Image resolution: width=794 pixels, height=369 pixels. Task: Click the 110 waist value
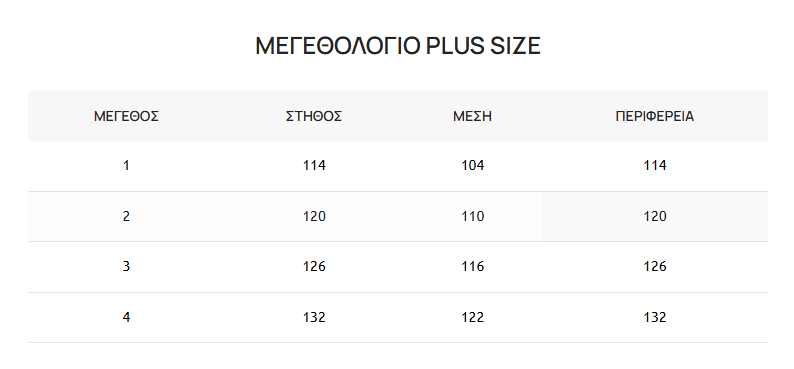[x=472, y=216]
